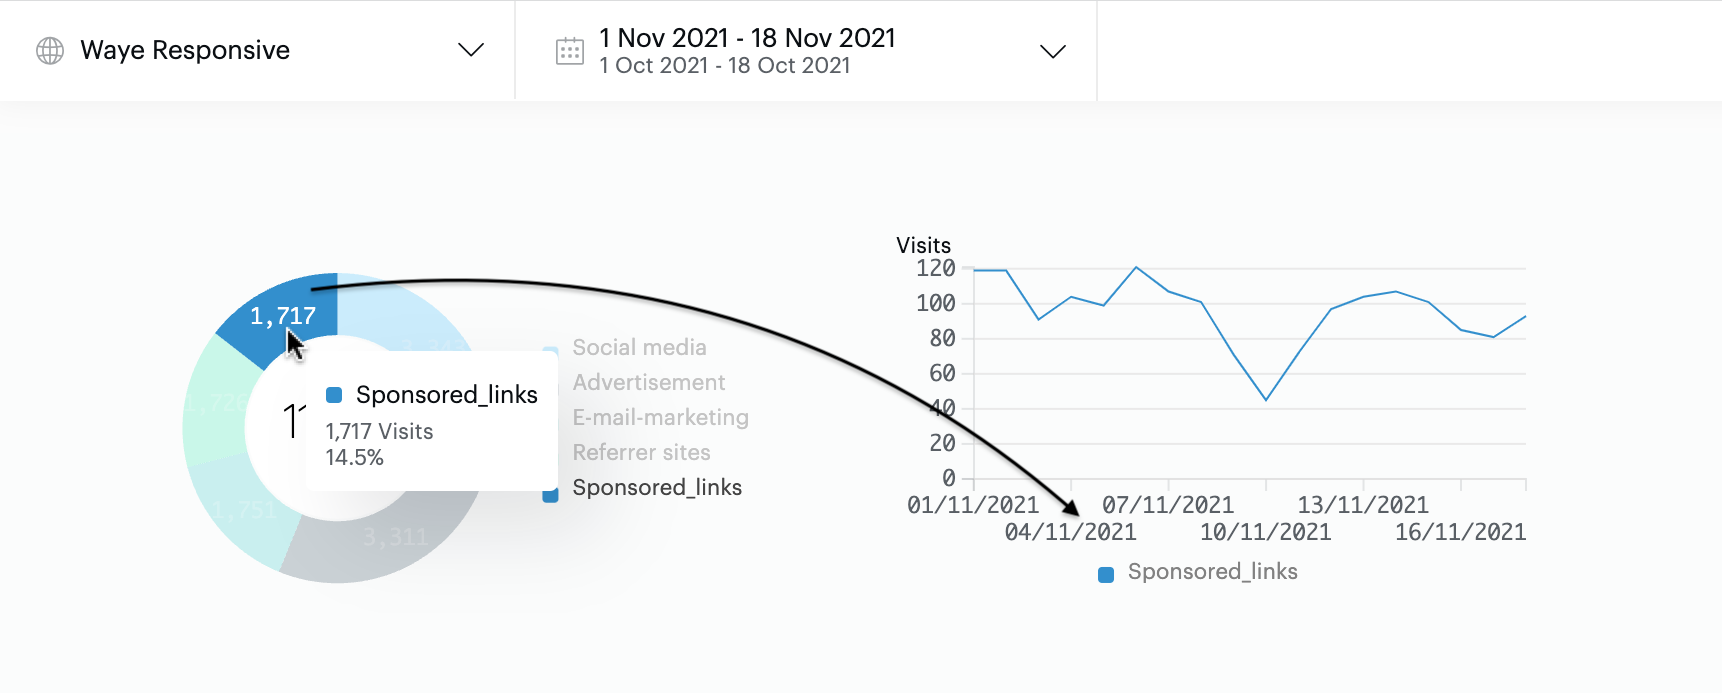This screenshot has height=693, width=1722.
Task: Expand the Waye Responsive site dropdown
Action: pyautogui.click(x=470, y=50)
